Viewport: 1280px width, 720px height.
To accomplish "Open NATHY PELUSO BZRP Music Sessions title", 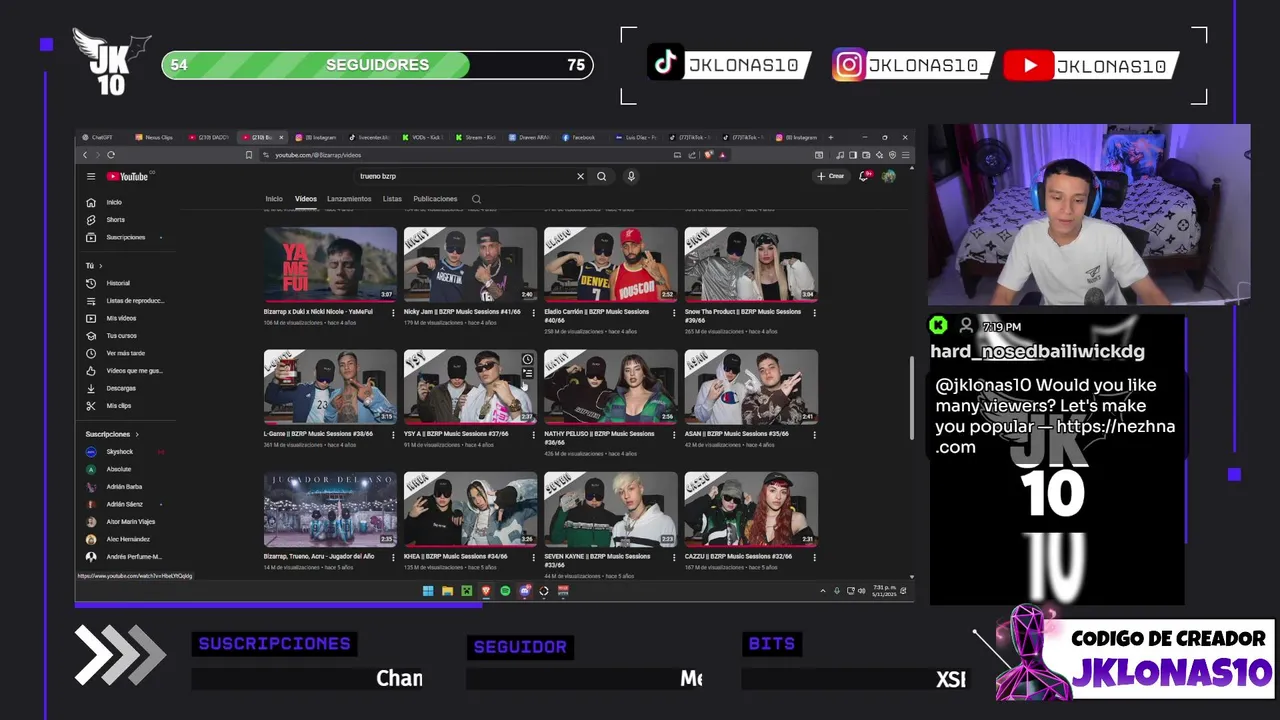I will [x=601, y=438].
